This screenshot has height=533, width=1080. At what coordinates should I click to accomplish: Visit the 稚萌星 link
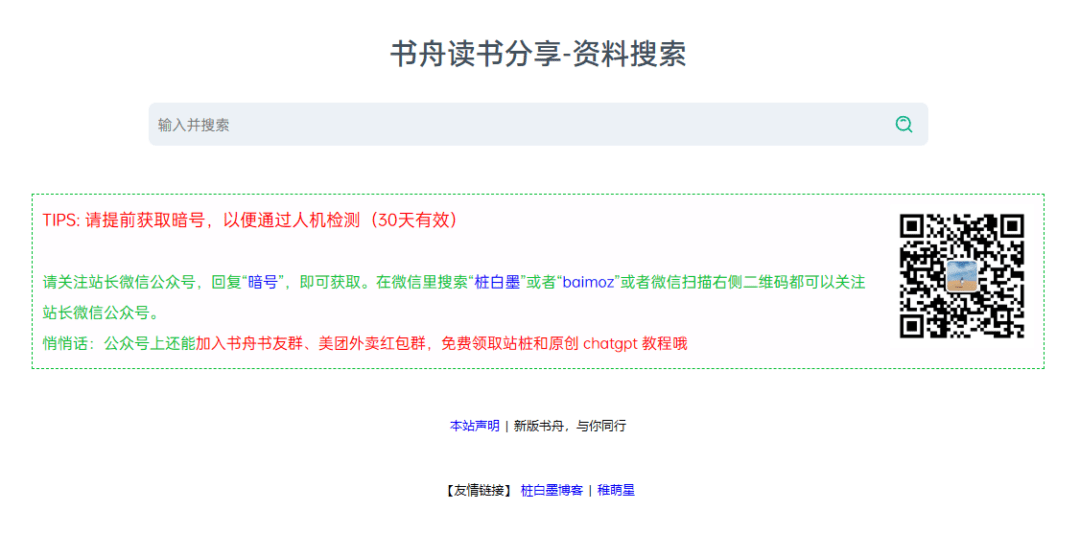tap(616, 491)
